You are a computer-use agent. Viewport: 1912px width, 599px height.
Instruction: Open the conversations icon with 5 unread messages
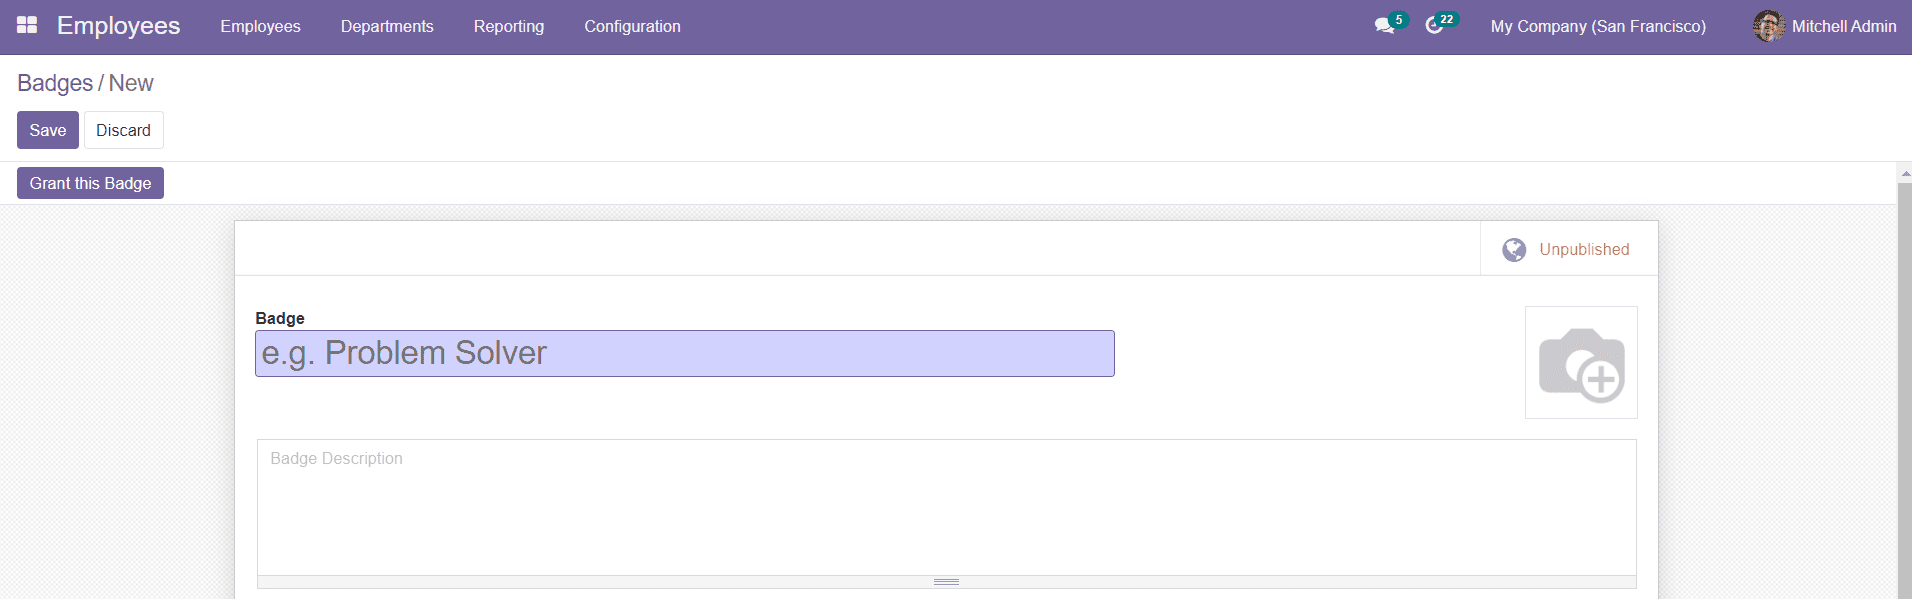click(x=1384, y=25)
